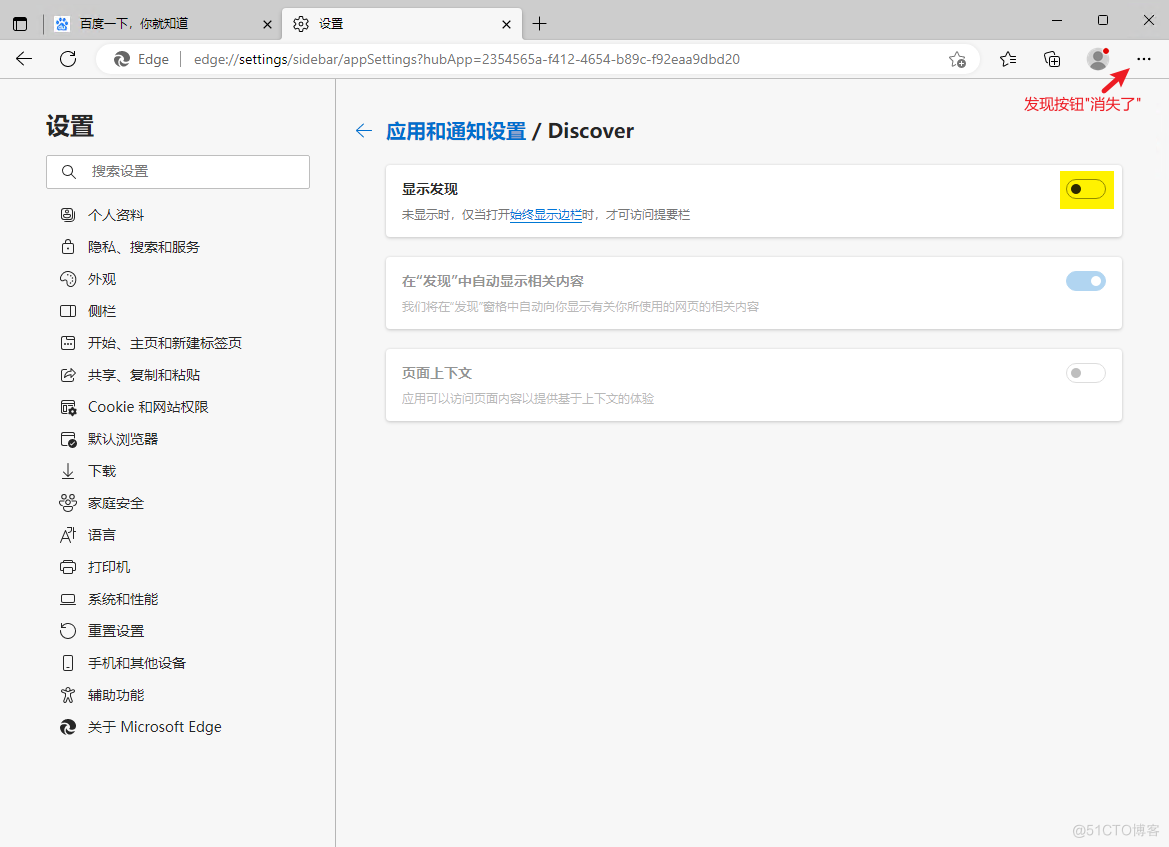The height and width of the screenshot is (847, 1169).
Task: Refresh the page with reload icon
Action: coord(68,59)
